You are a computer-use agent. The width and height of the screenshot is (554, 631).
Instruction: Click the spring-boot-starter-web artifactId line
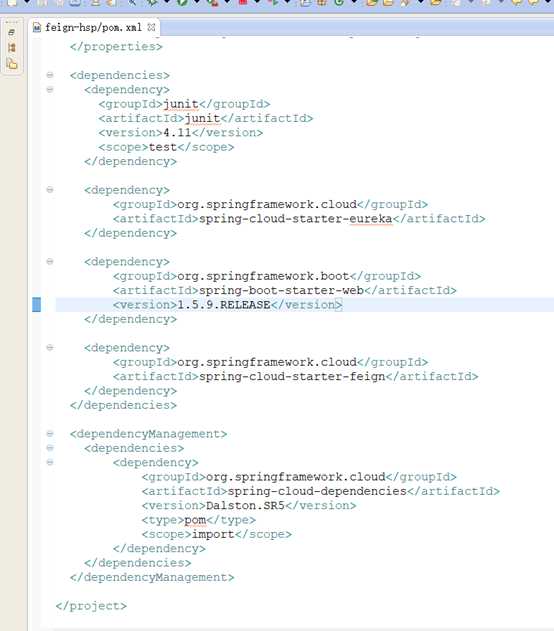tap(284, 291)
